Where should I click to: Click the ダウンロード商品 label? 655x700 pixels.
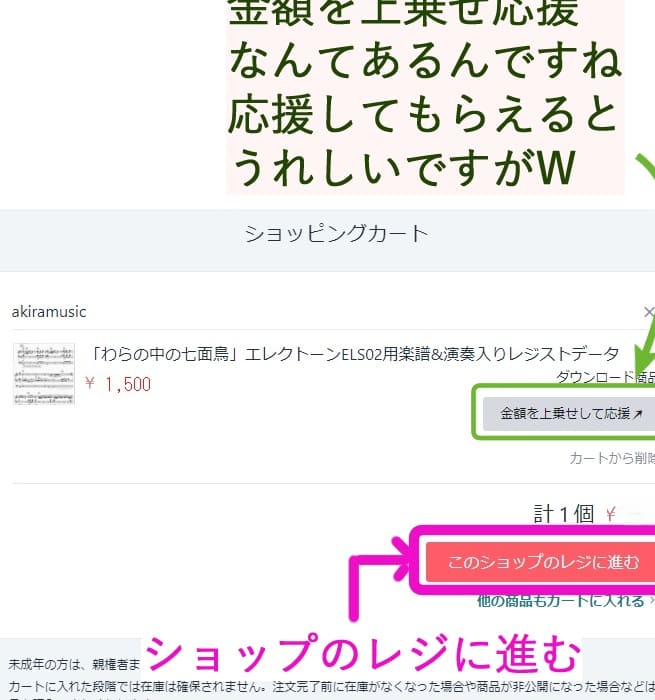coord(605,377)
